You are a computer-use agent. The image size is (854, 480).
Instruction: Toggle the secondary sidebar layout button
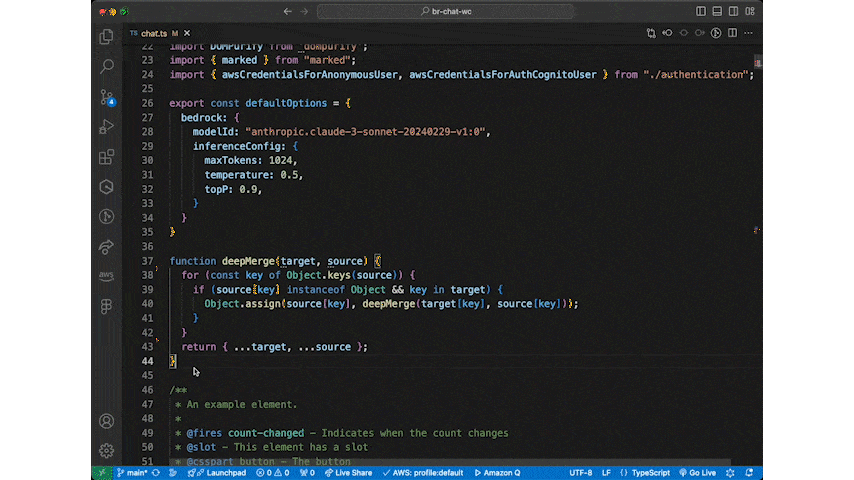coord(735,11)
